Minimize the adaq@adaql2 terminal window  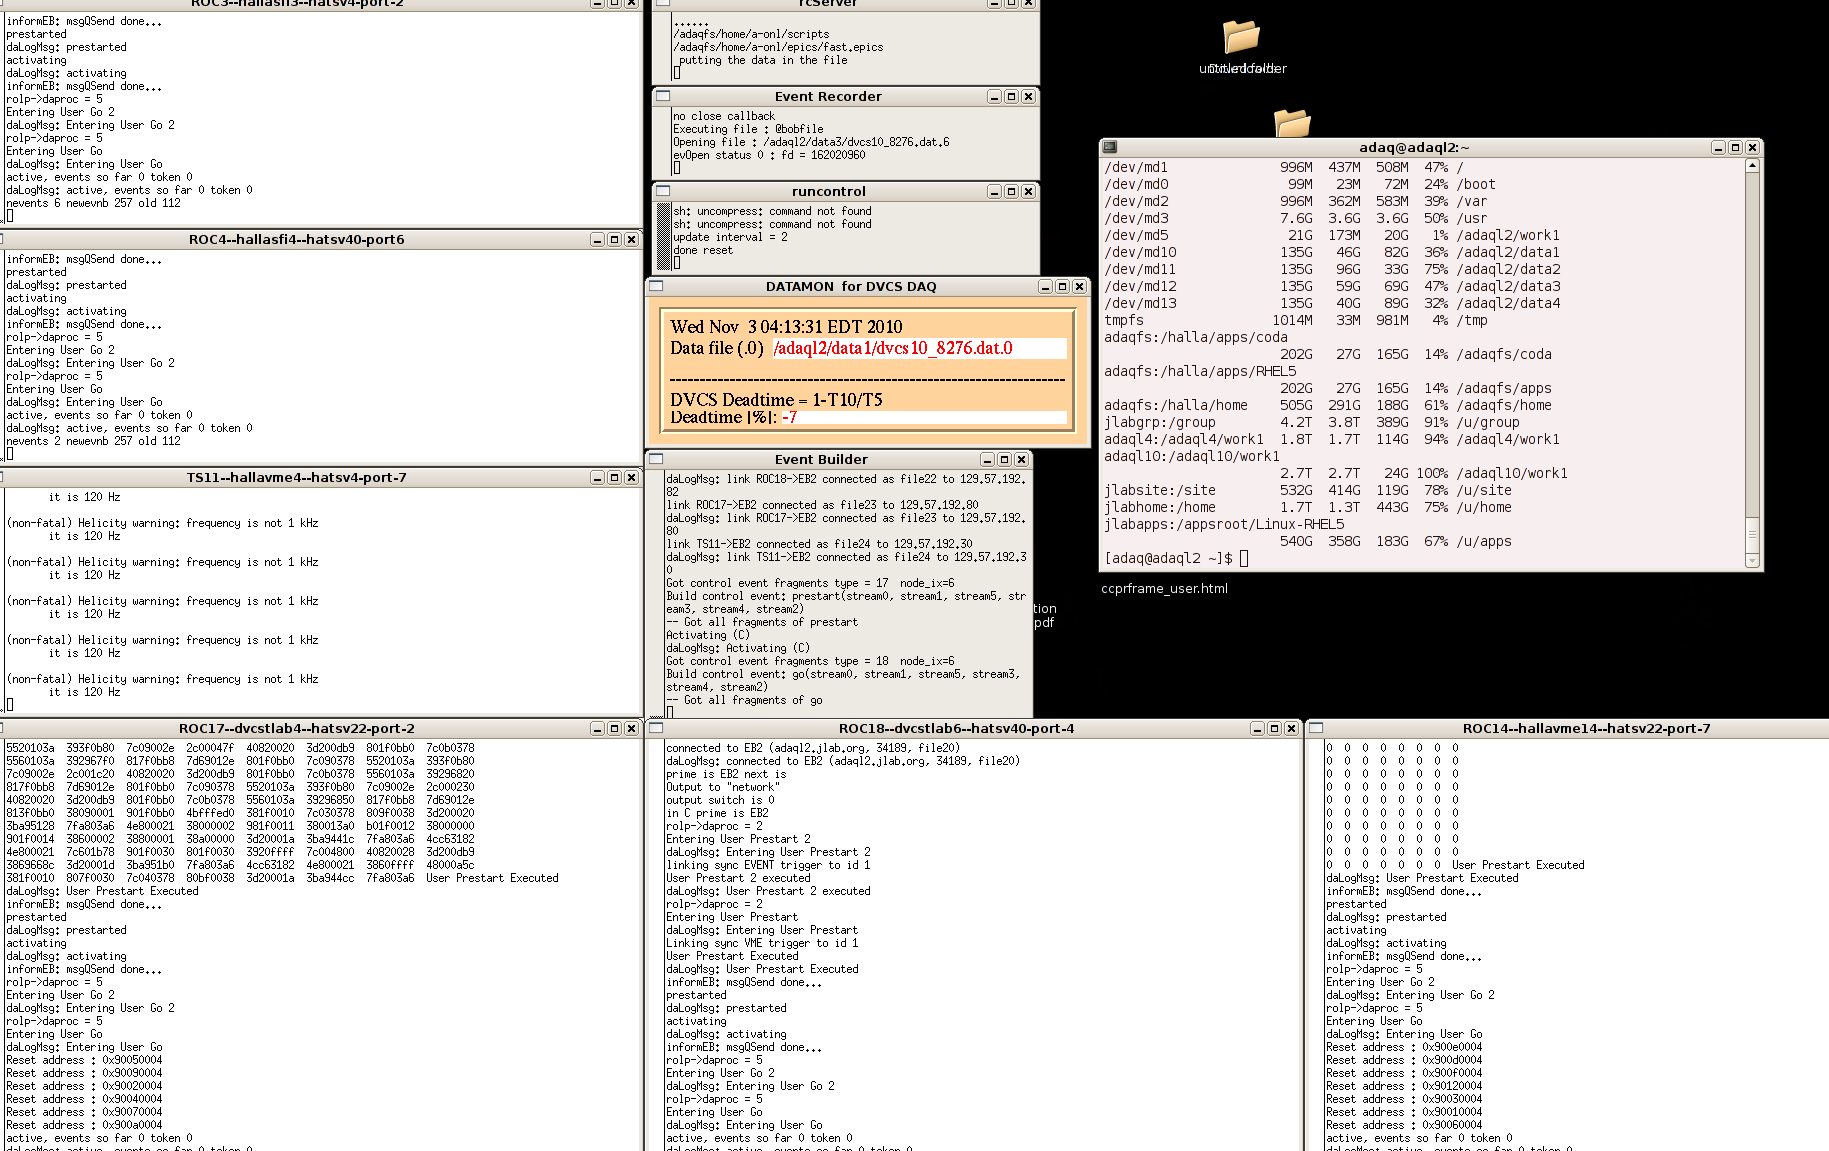tap(1719, 147)
